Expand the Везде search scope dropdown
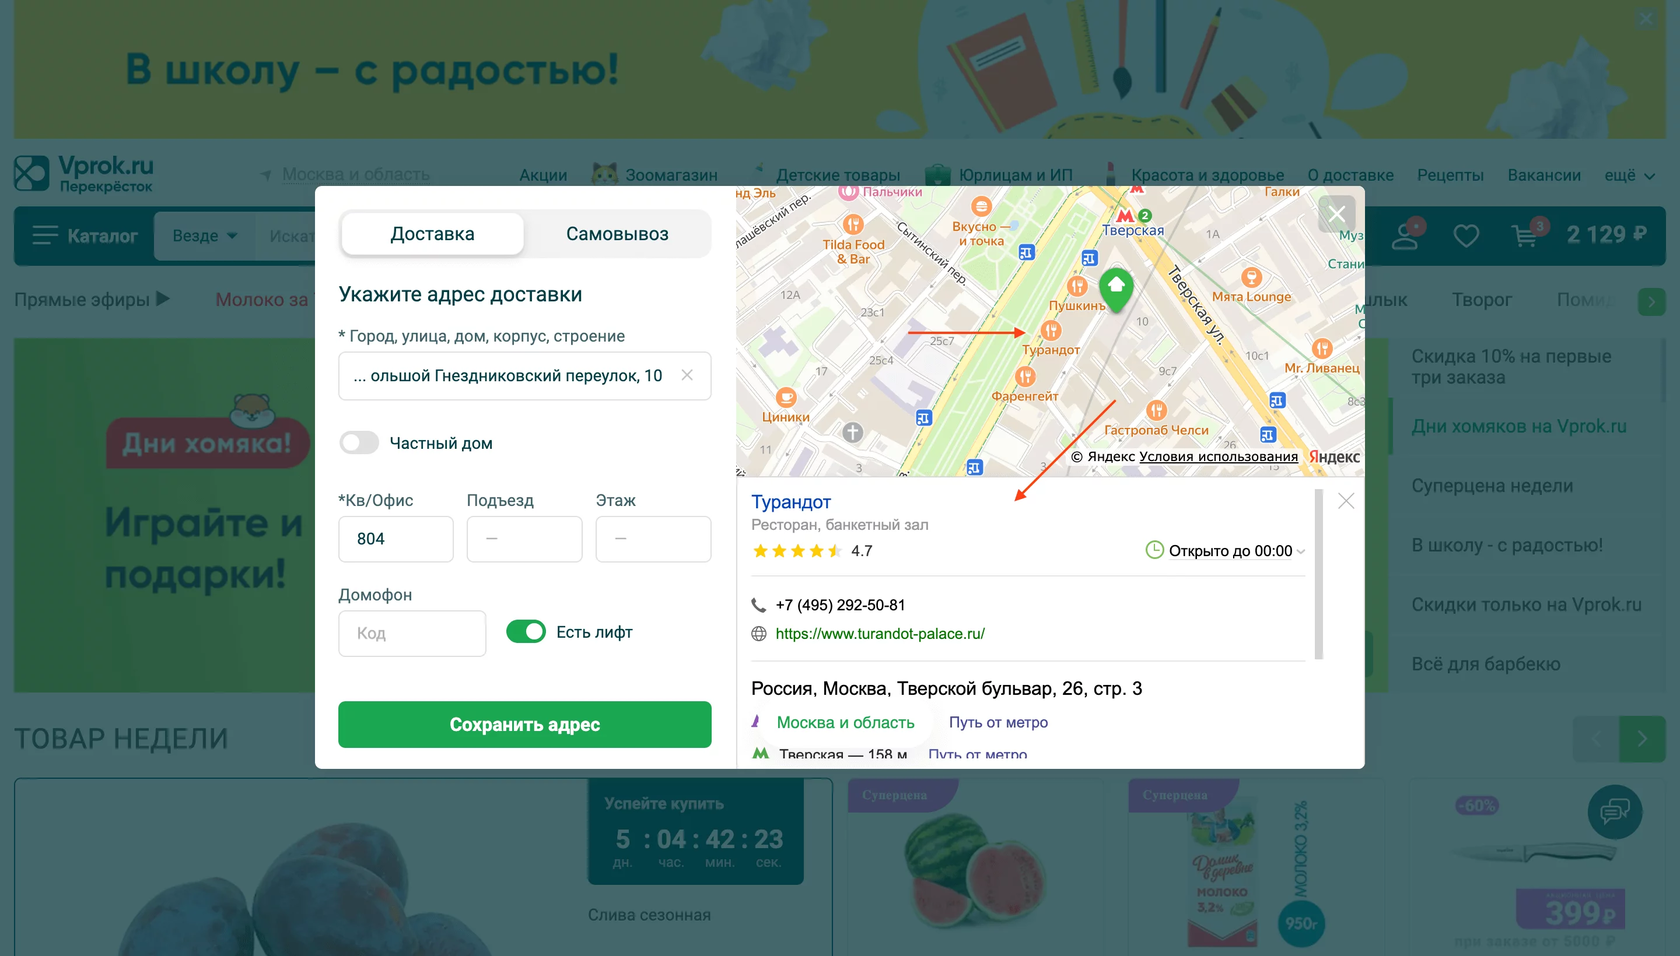Screen dimensions: 1680x956 pyautogui.click(x=205, y=236)
